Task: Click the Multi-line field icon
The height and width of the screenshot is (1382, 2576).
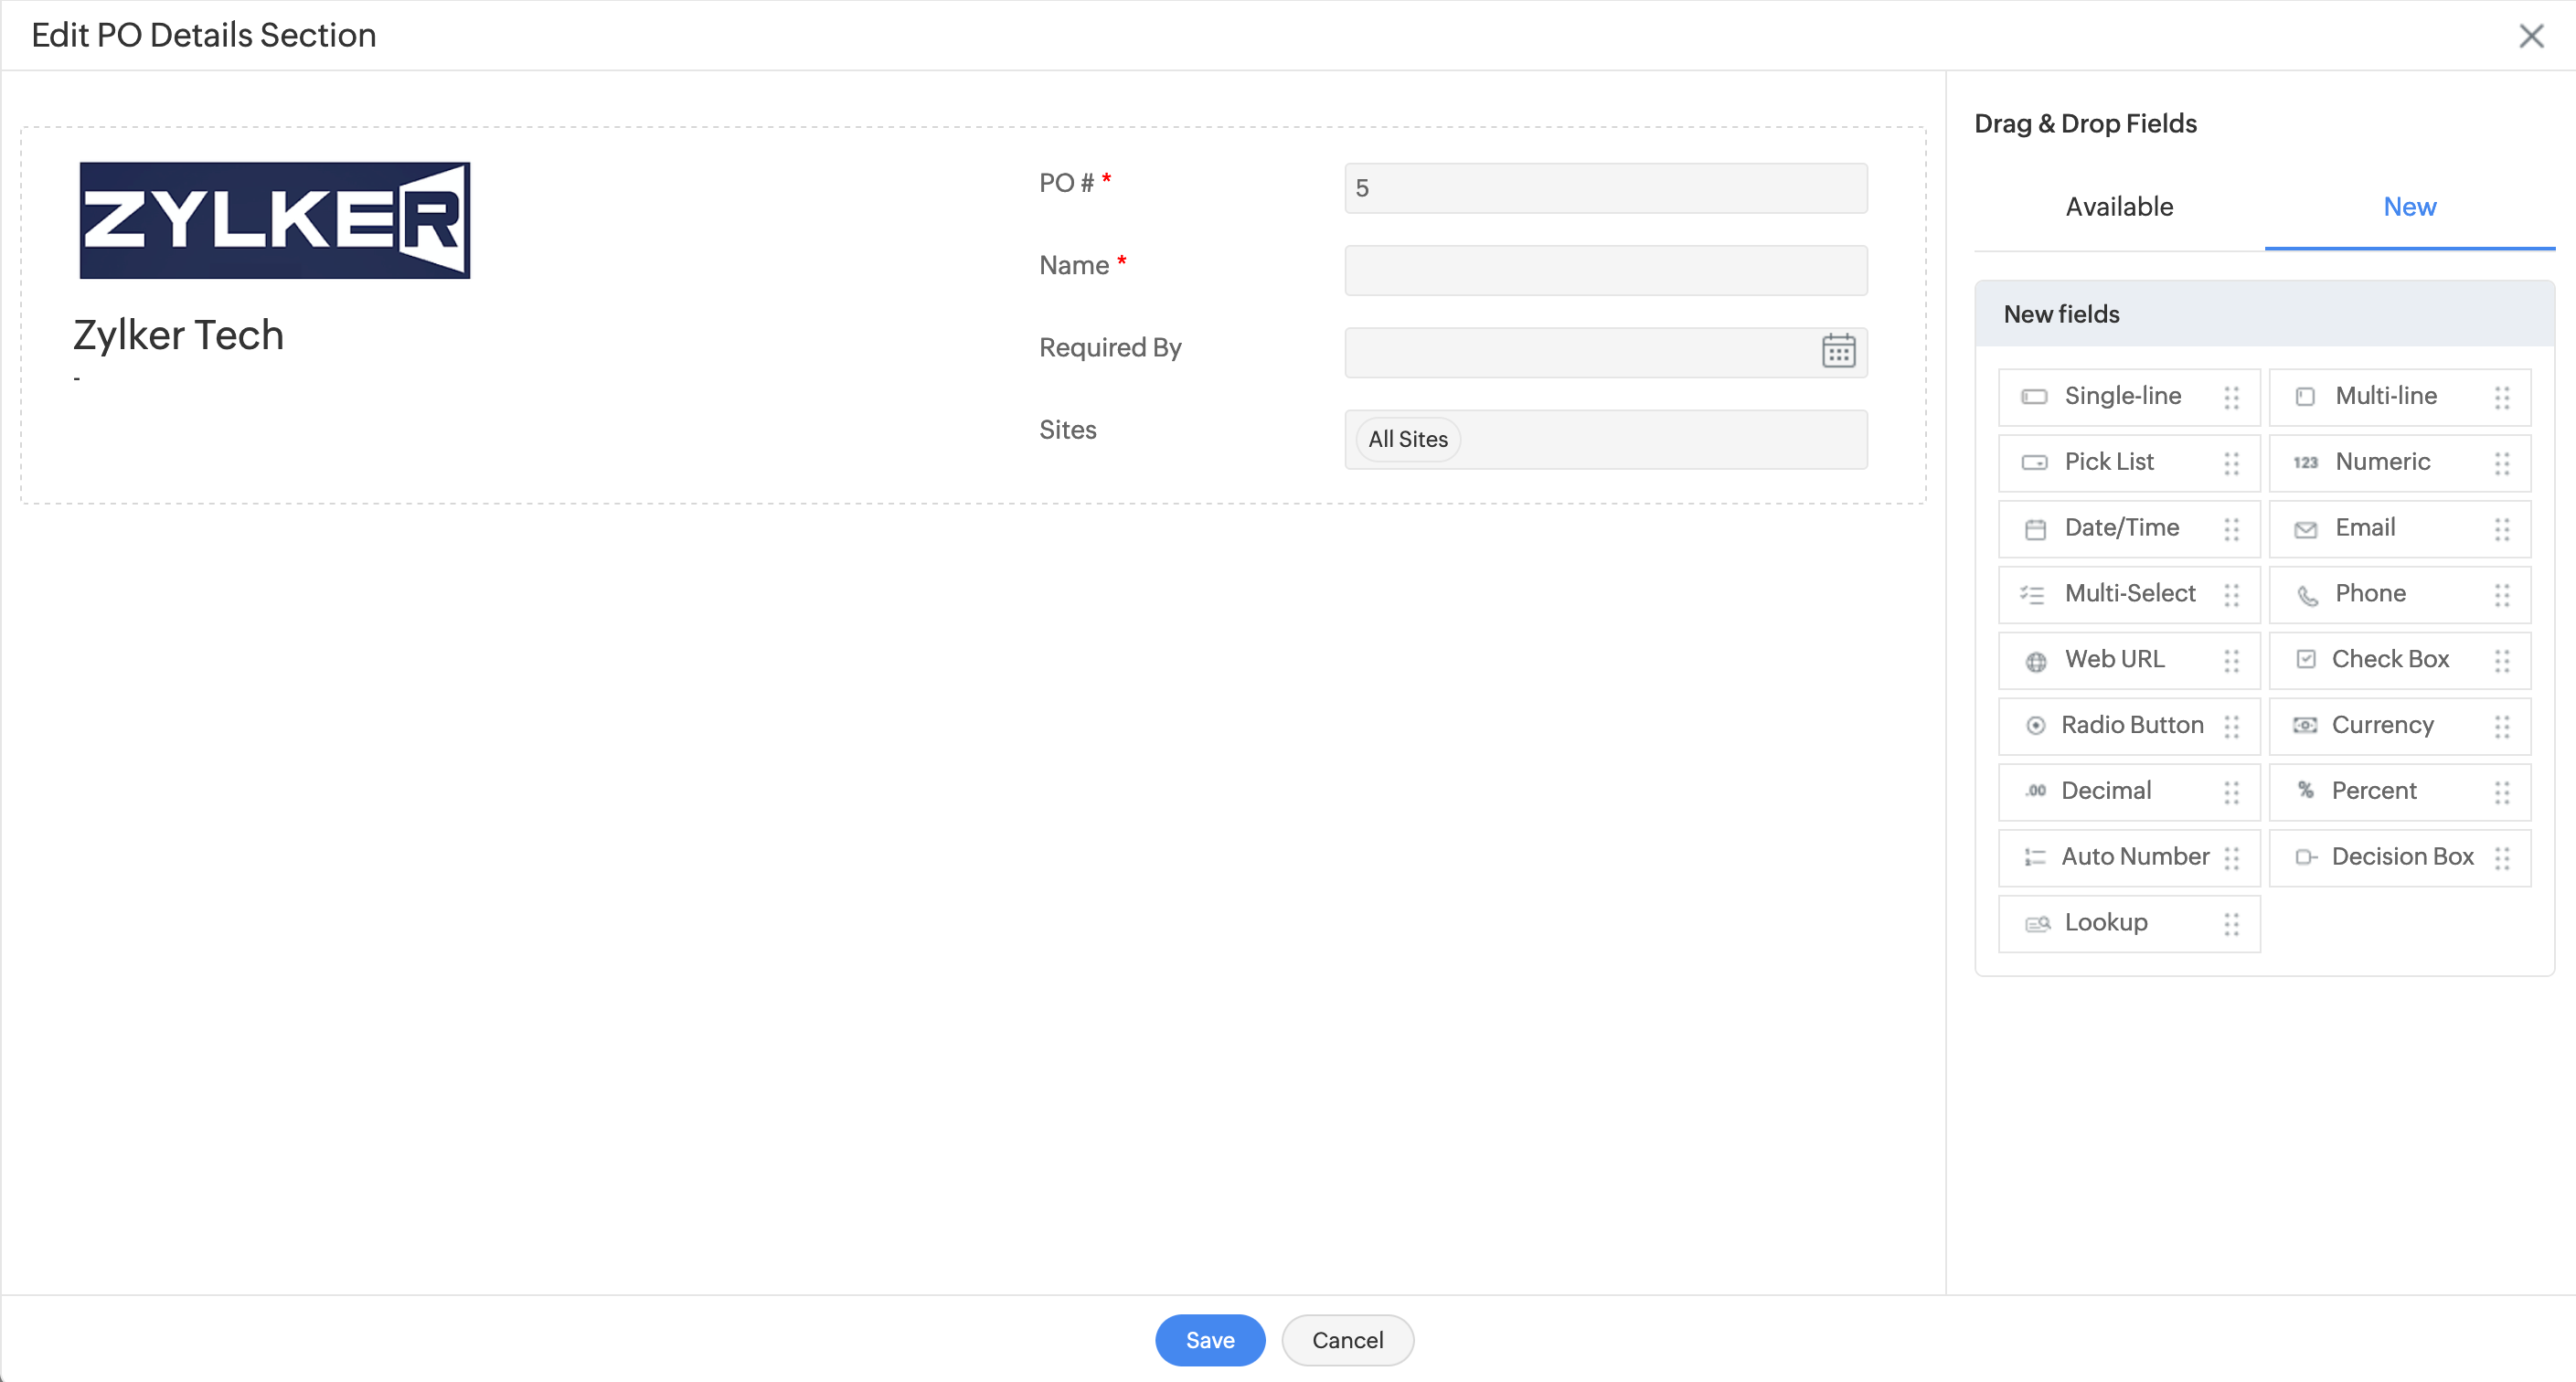Action: click(x=2305, y=397)
